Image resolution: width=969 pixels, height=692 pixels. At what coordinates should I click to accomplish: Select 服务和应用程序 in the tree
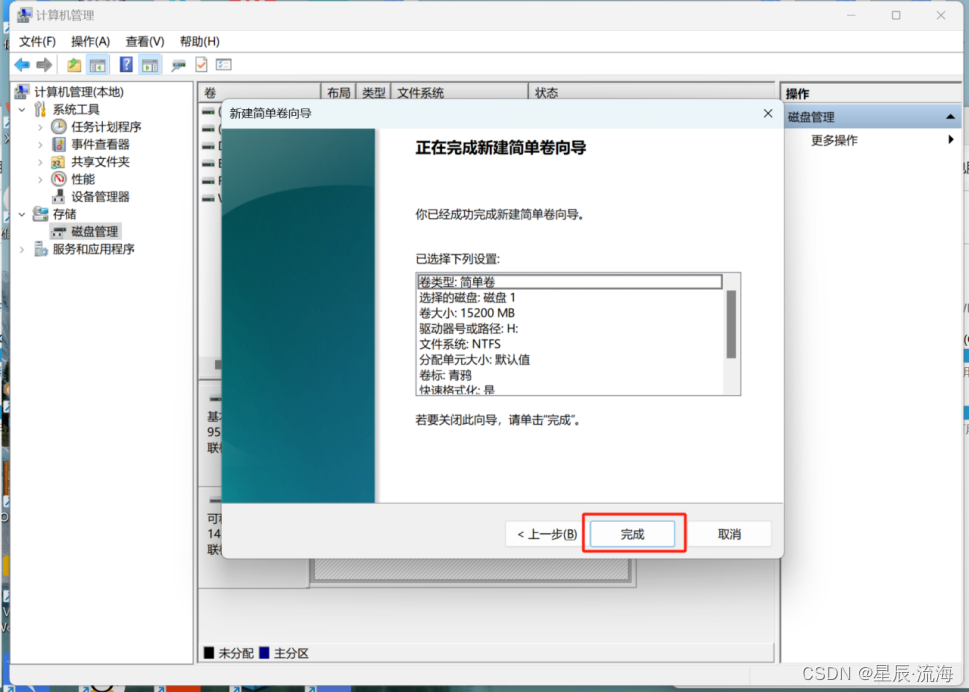pyautogui.click(x=93, y=249)
